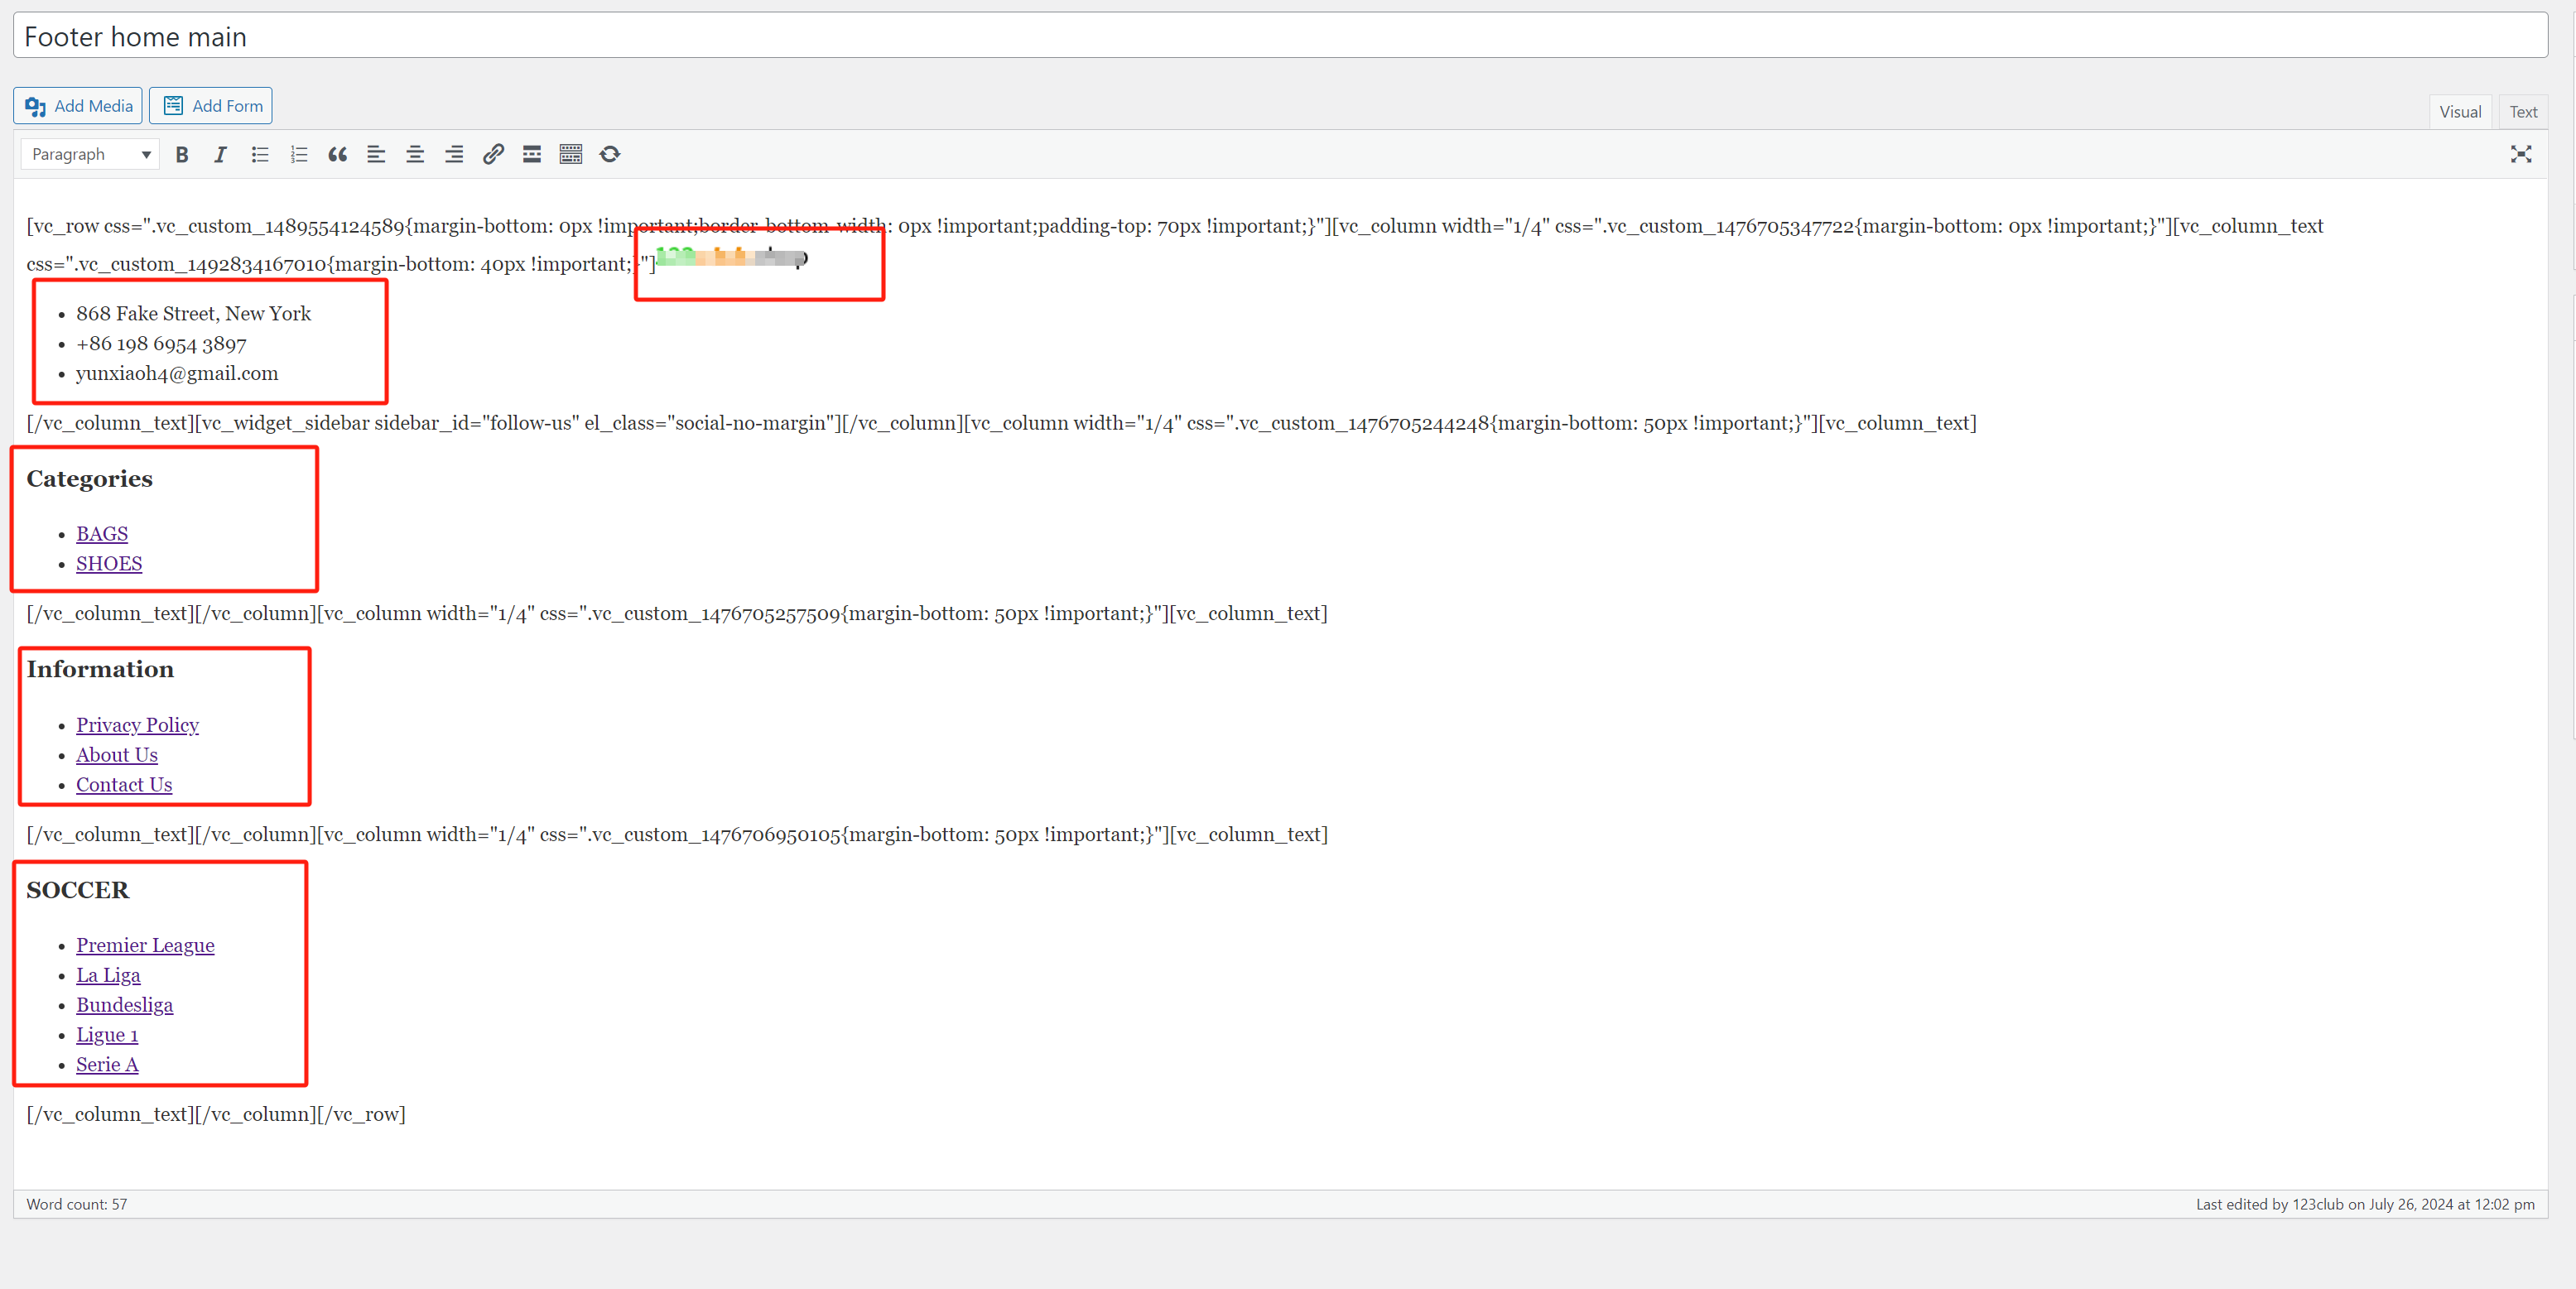
Task: Insert a bulleted list
Action: pos(260,154)
